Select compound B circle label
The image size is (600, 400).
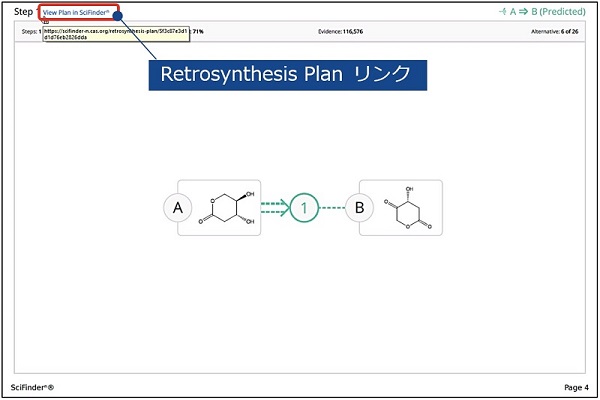pyautogui.click(x=359, y=208)
